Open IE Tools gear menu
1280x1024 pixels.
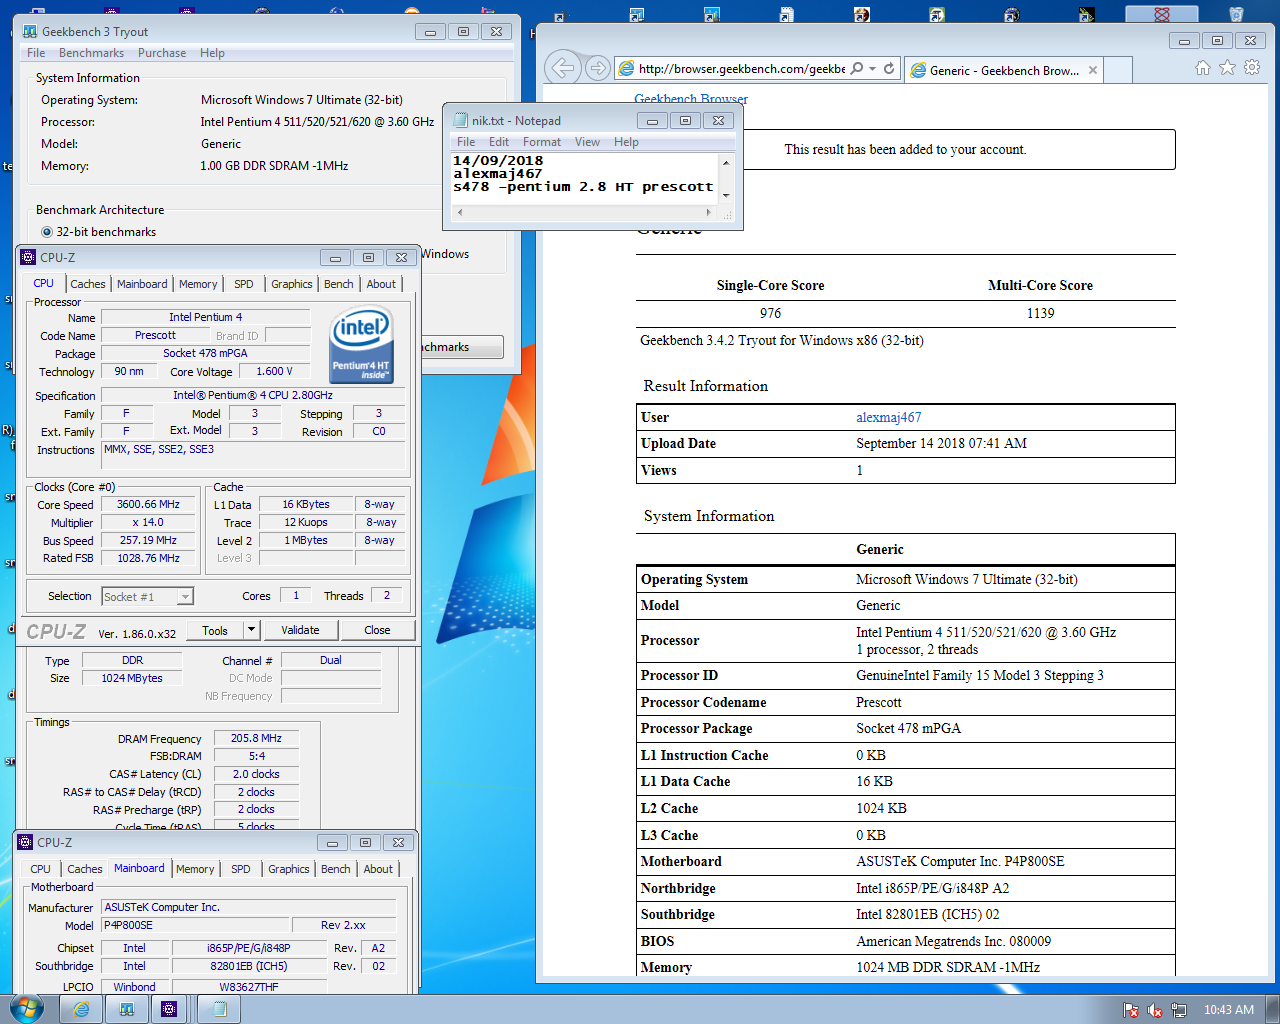coord(1252,68)
